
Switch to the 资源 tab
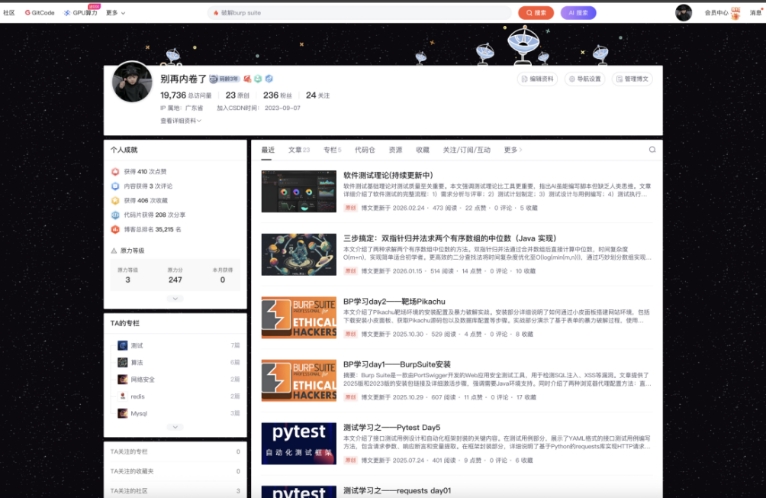point(395,150)
